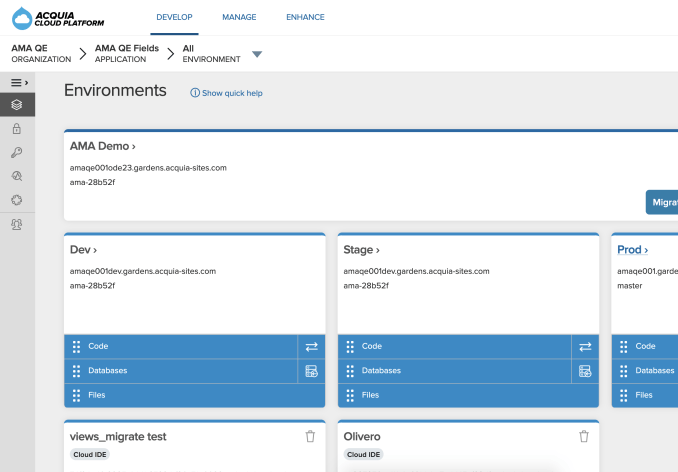Switch to the Enhance tab
The image size is (678, 472).
coord(305,17)
